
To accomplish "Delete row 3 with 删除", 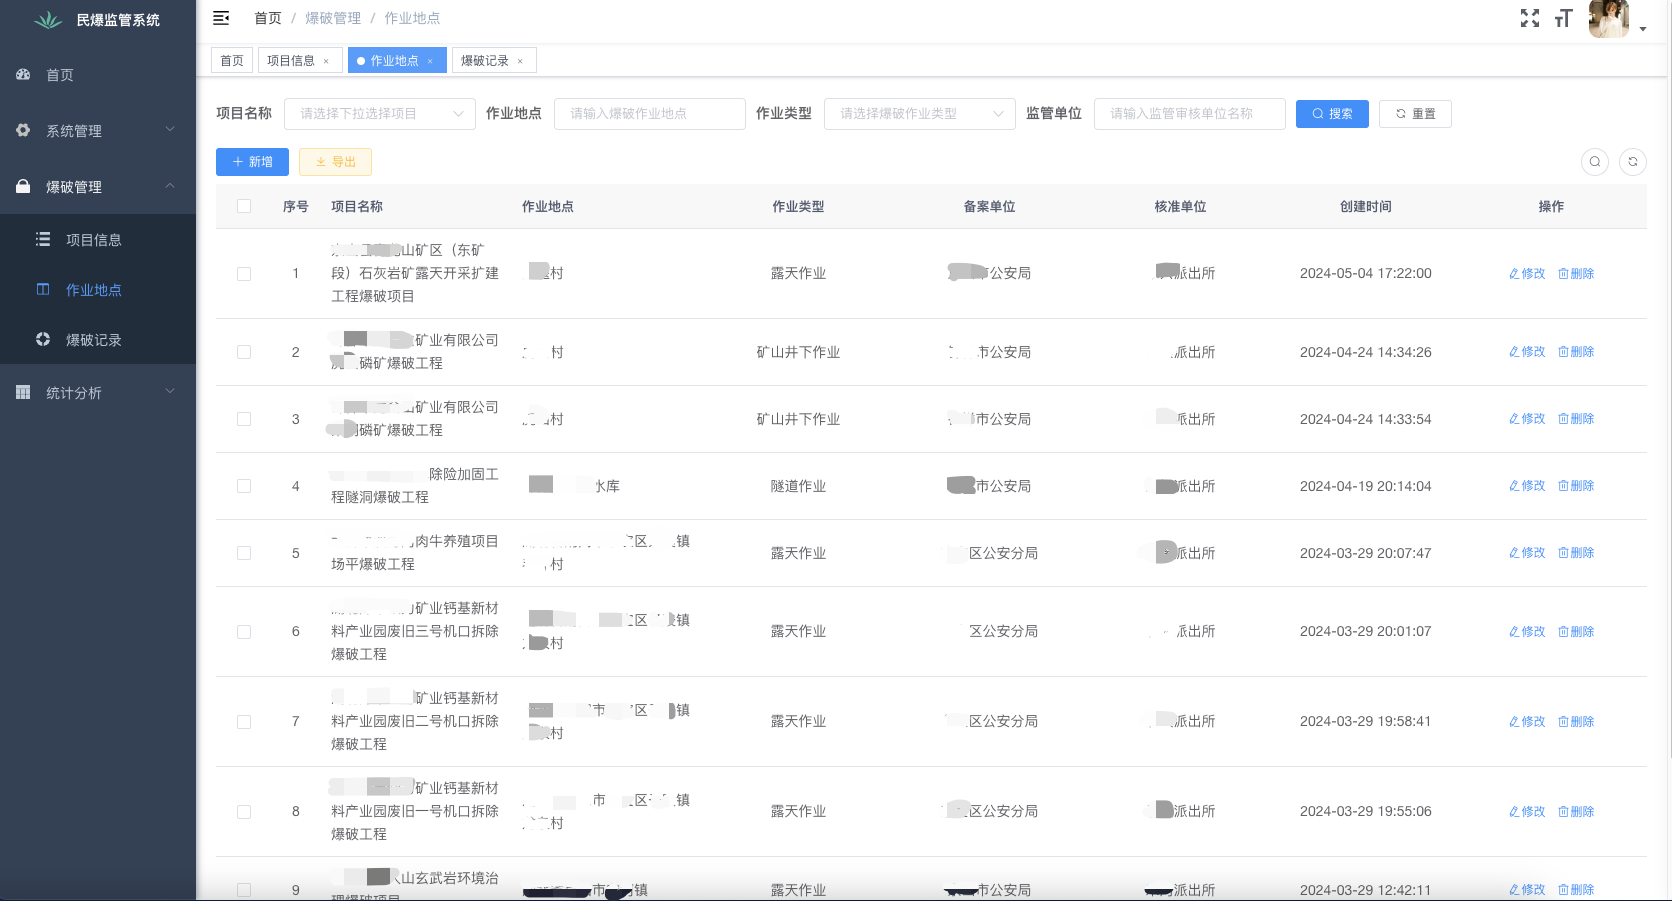I will 1576,419.
